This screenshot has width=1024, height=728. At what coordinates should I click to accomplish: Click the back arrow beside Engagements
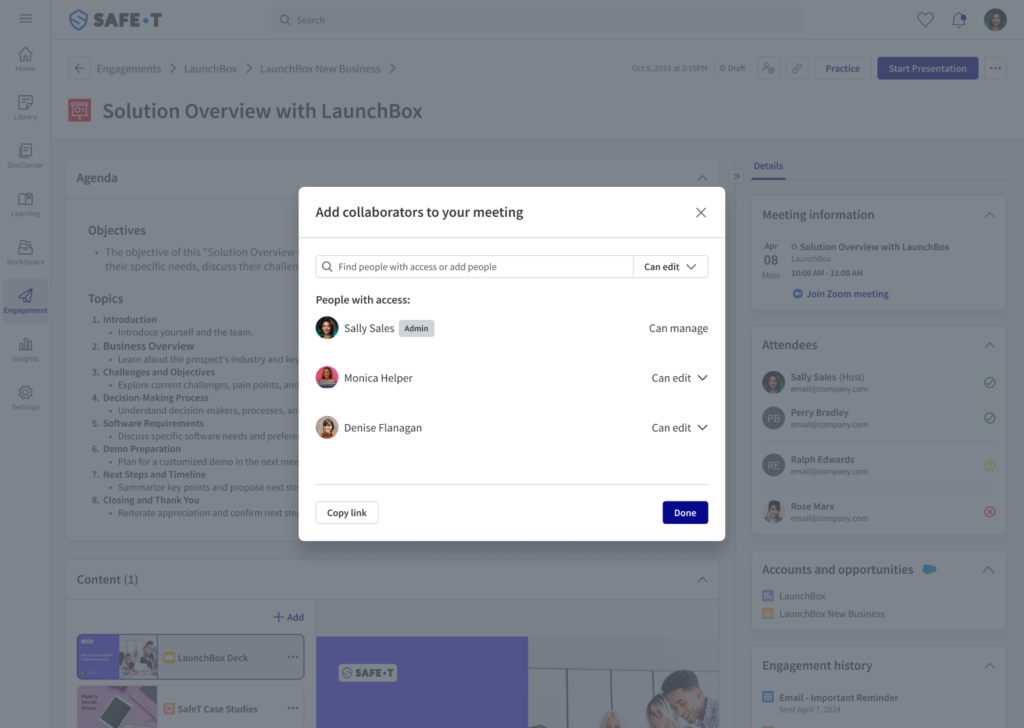coord(79,69)
